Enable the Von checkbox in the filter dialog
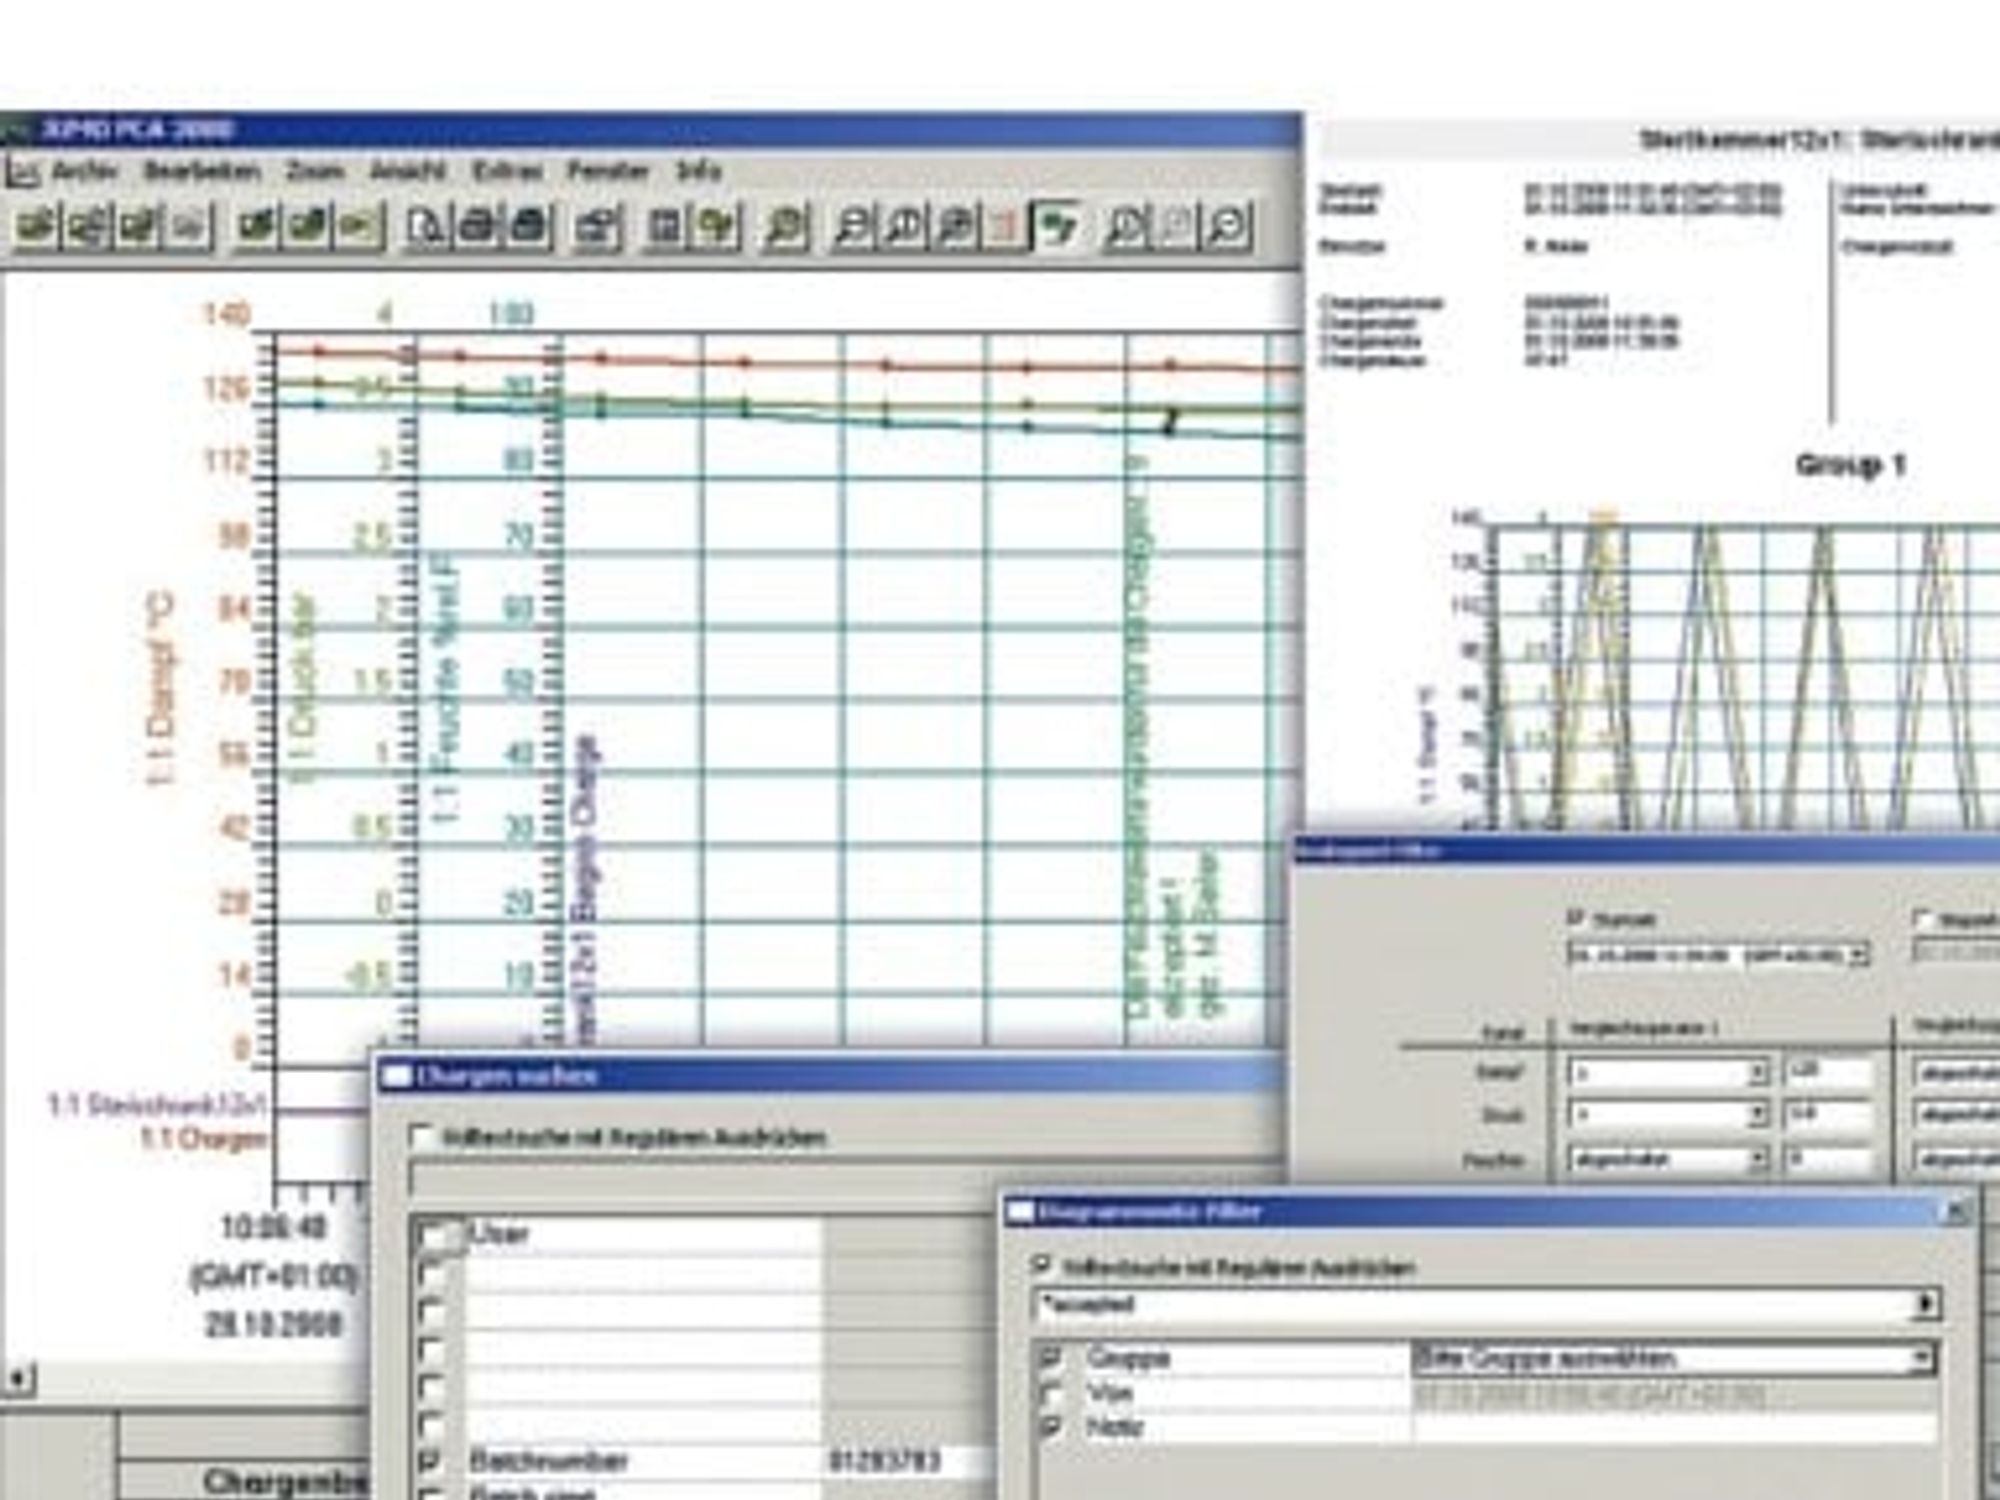 (x=1050, y=1393)
